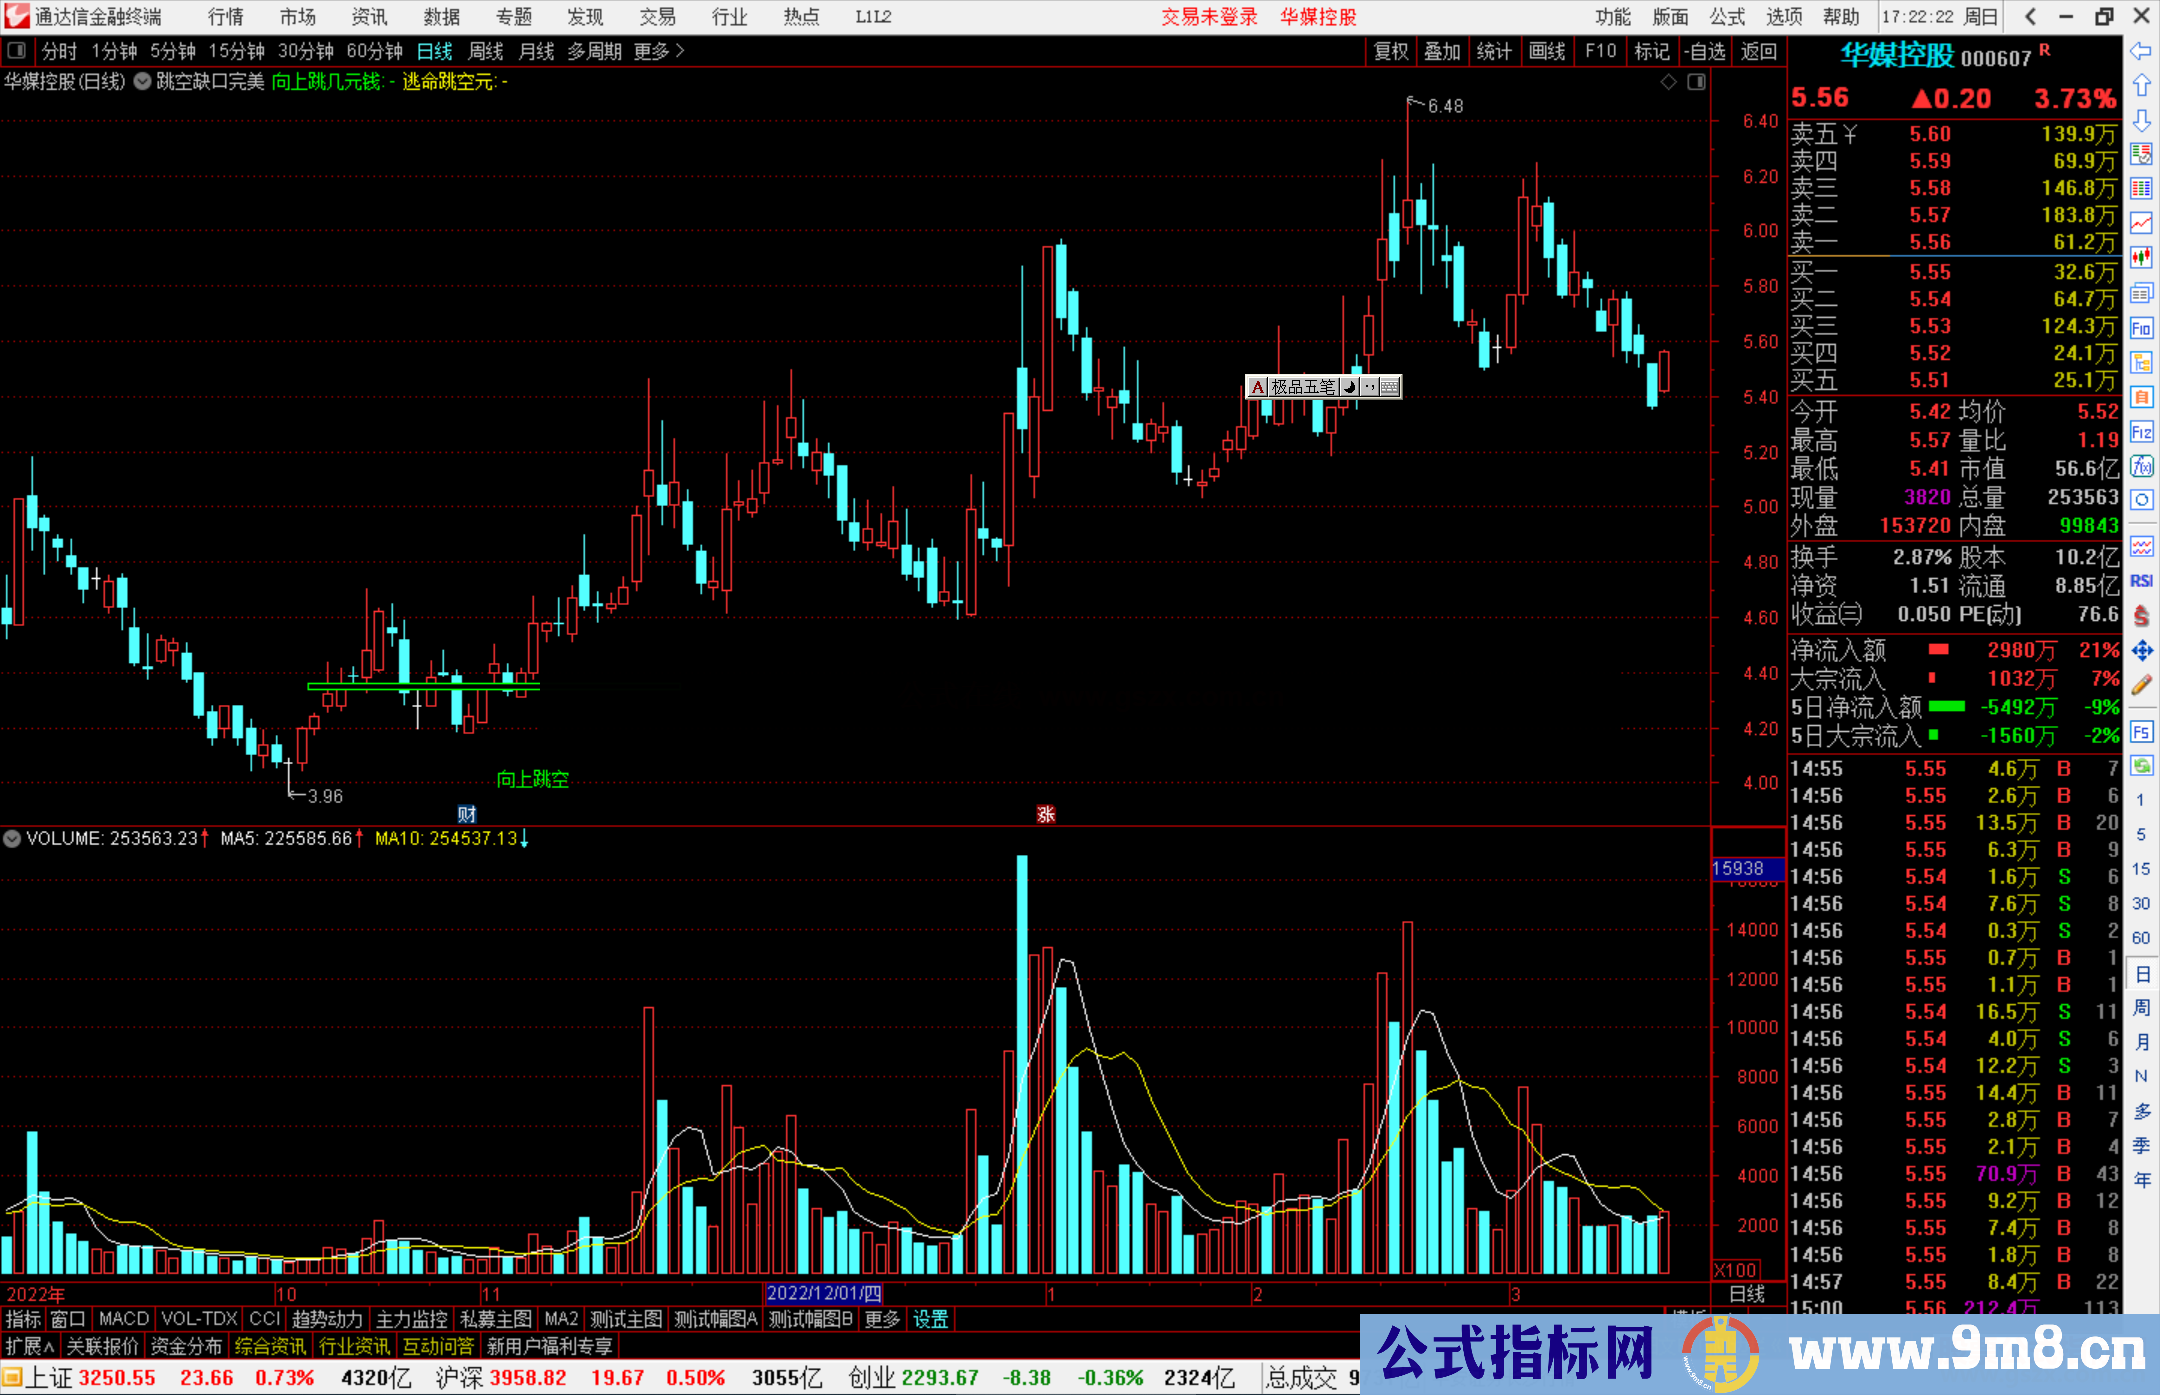Open the tree hierarchy icon in right sidebar
This screenshot has height=1395, width=2160.
[2141, 362]
